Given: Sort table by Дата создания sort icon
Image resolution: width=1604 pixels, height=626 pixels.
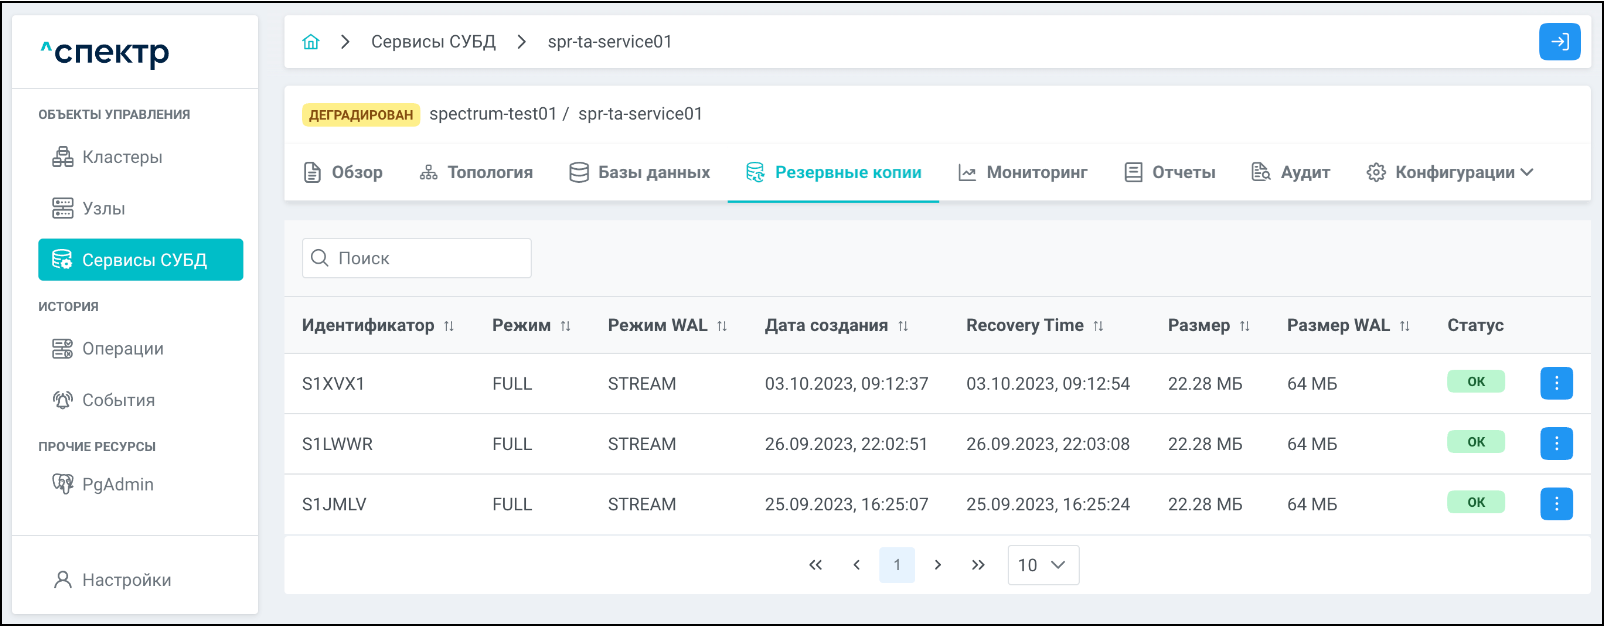Looking at the screenshot, I should pyautogui.click(x=903, y=326).
